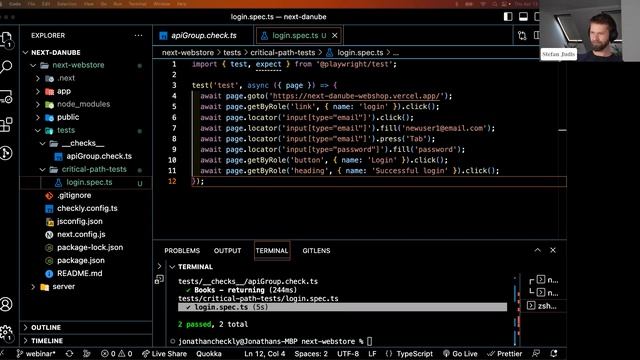The height and width of the screenshot is (360, 640).
Task: Open the Manage gear icon
Action: 7,333
